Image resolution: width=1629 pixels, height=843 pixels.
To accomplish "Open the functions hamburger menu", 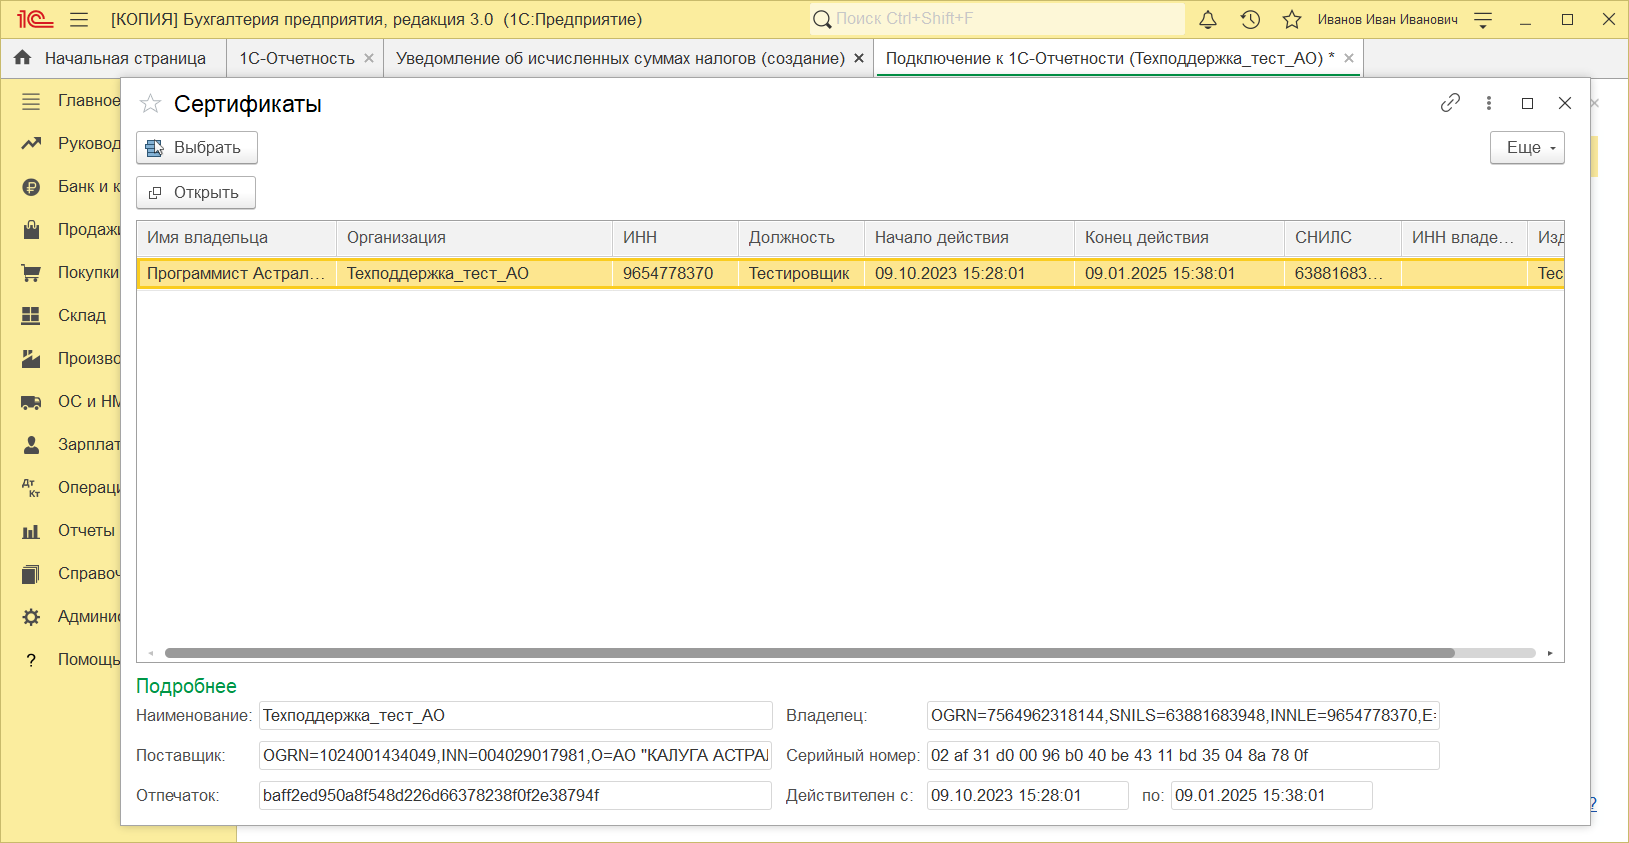I will 79,19.
